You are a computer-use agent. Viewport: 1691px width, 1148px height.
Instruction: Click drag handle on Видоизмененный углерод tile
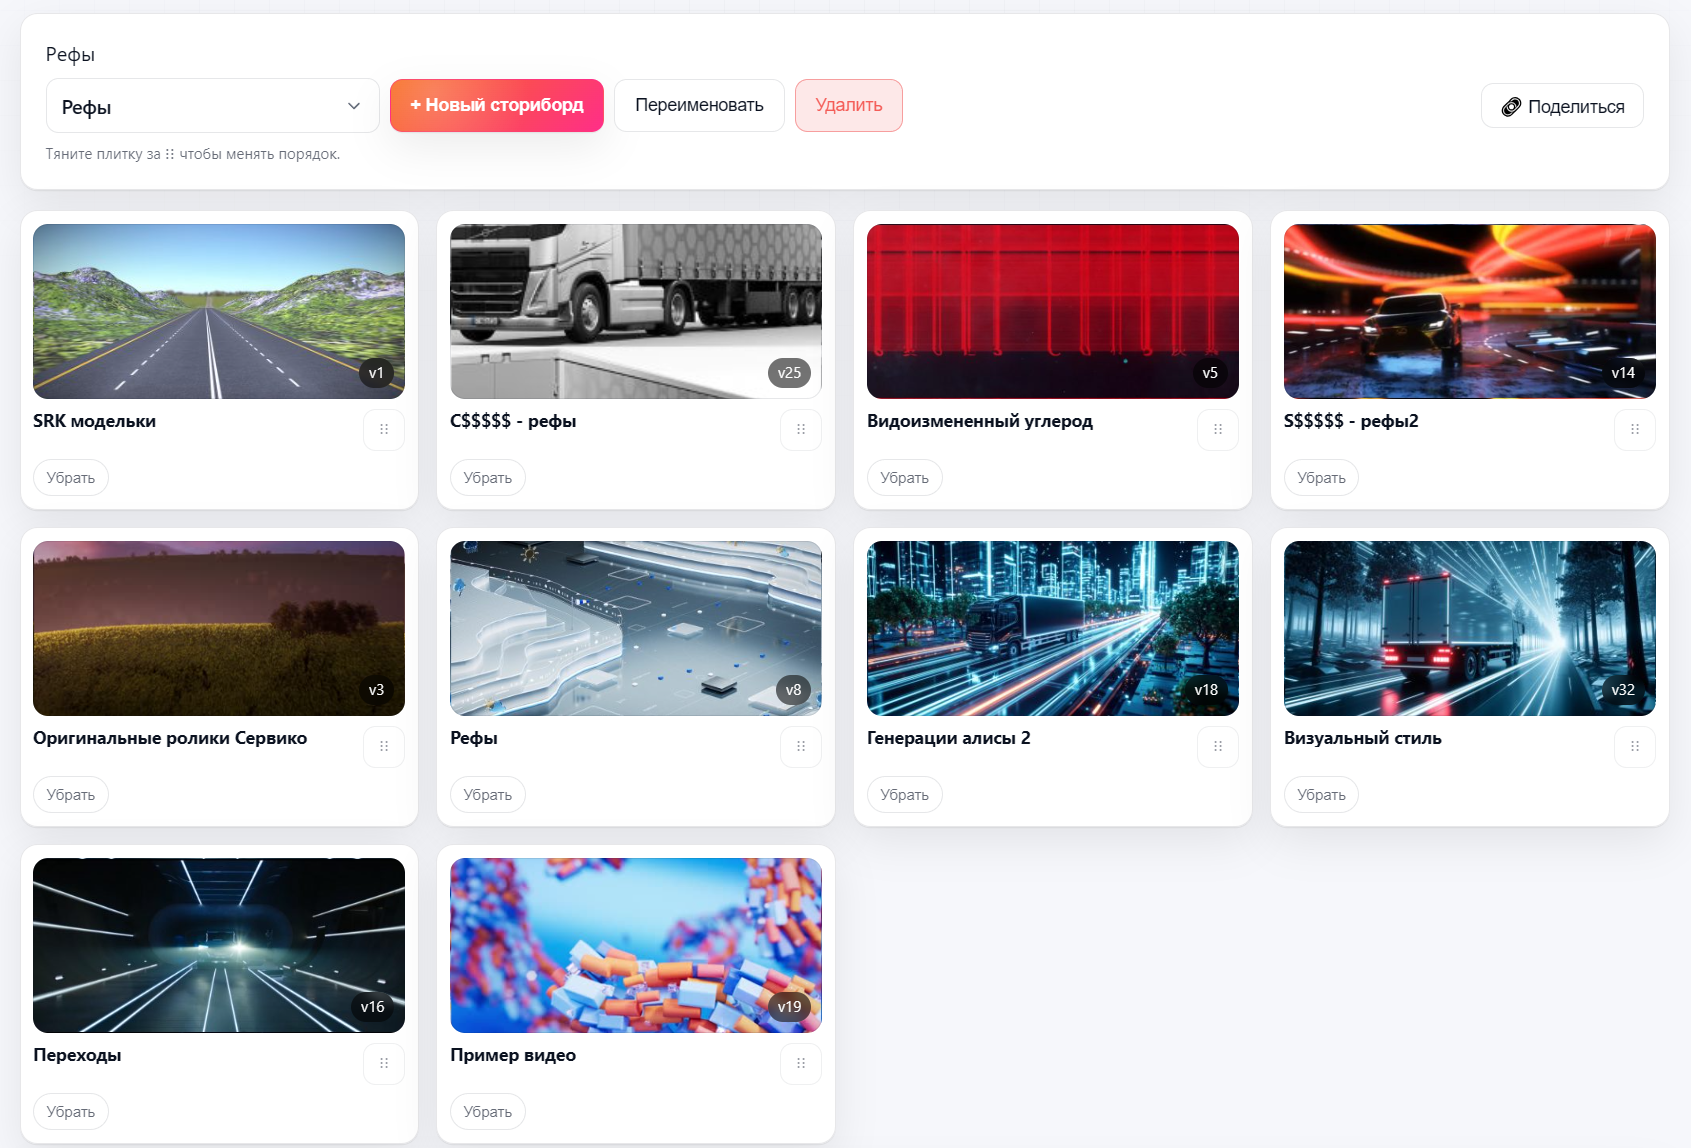click(1218, 430)
